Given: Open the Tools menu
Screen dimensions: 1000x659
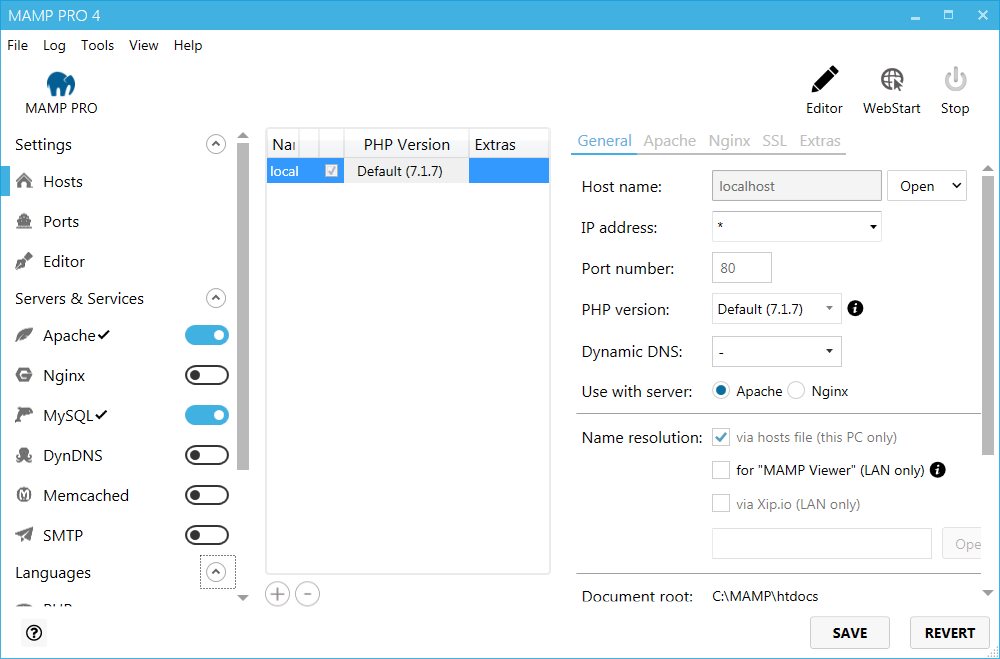Looking at the screenshot, I should pos(97,45).
